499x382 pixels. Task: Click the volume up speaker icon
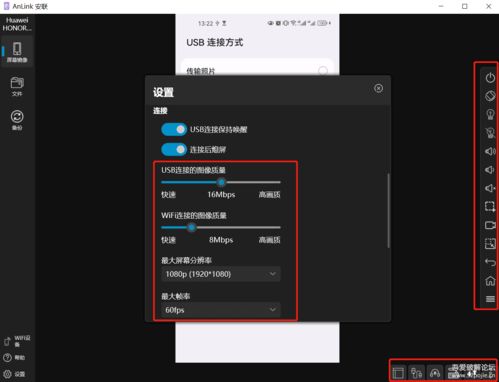[x=490, y=151]
